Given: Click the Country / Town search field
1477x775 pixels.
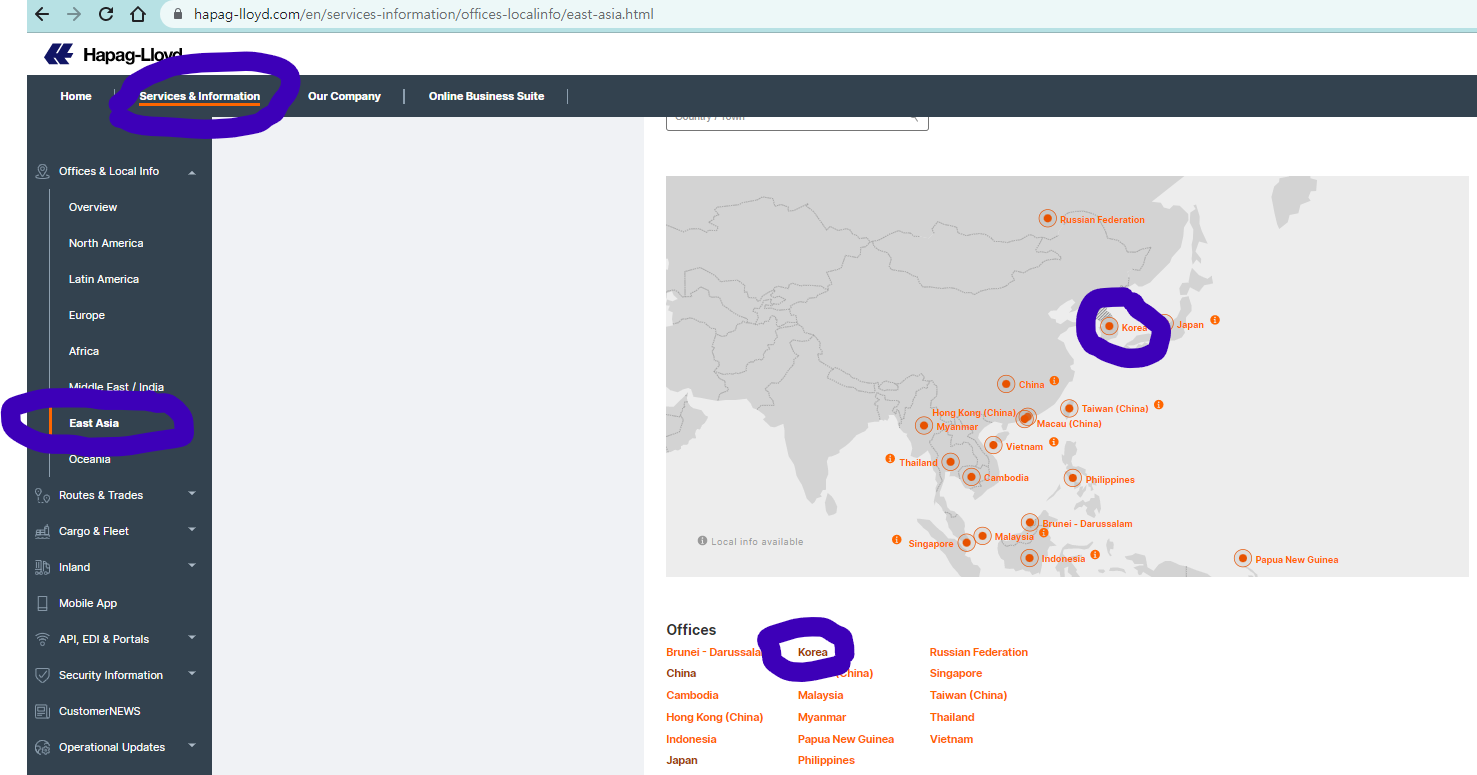Looking at the screenshot, I should pos(797,120).
